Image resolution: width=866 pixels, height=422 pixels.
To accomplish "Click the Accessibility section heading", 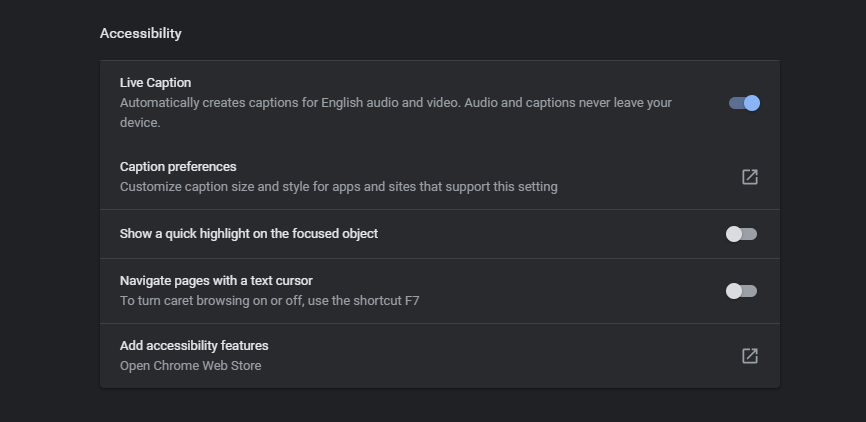I will tap(140, 33).
